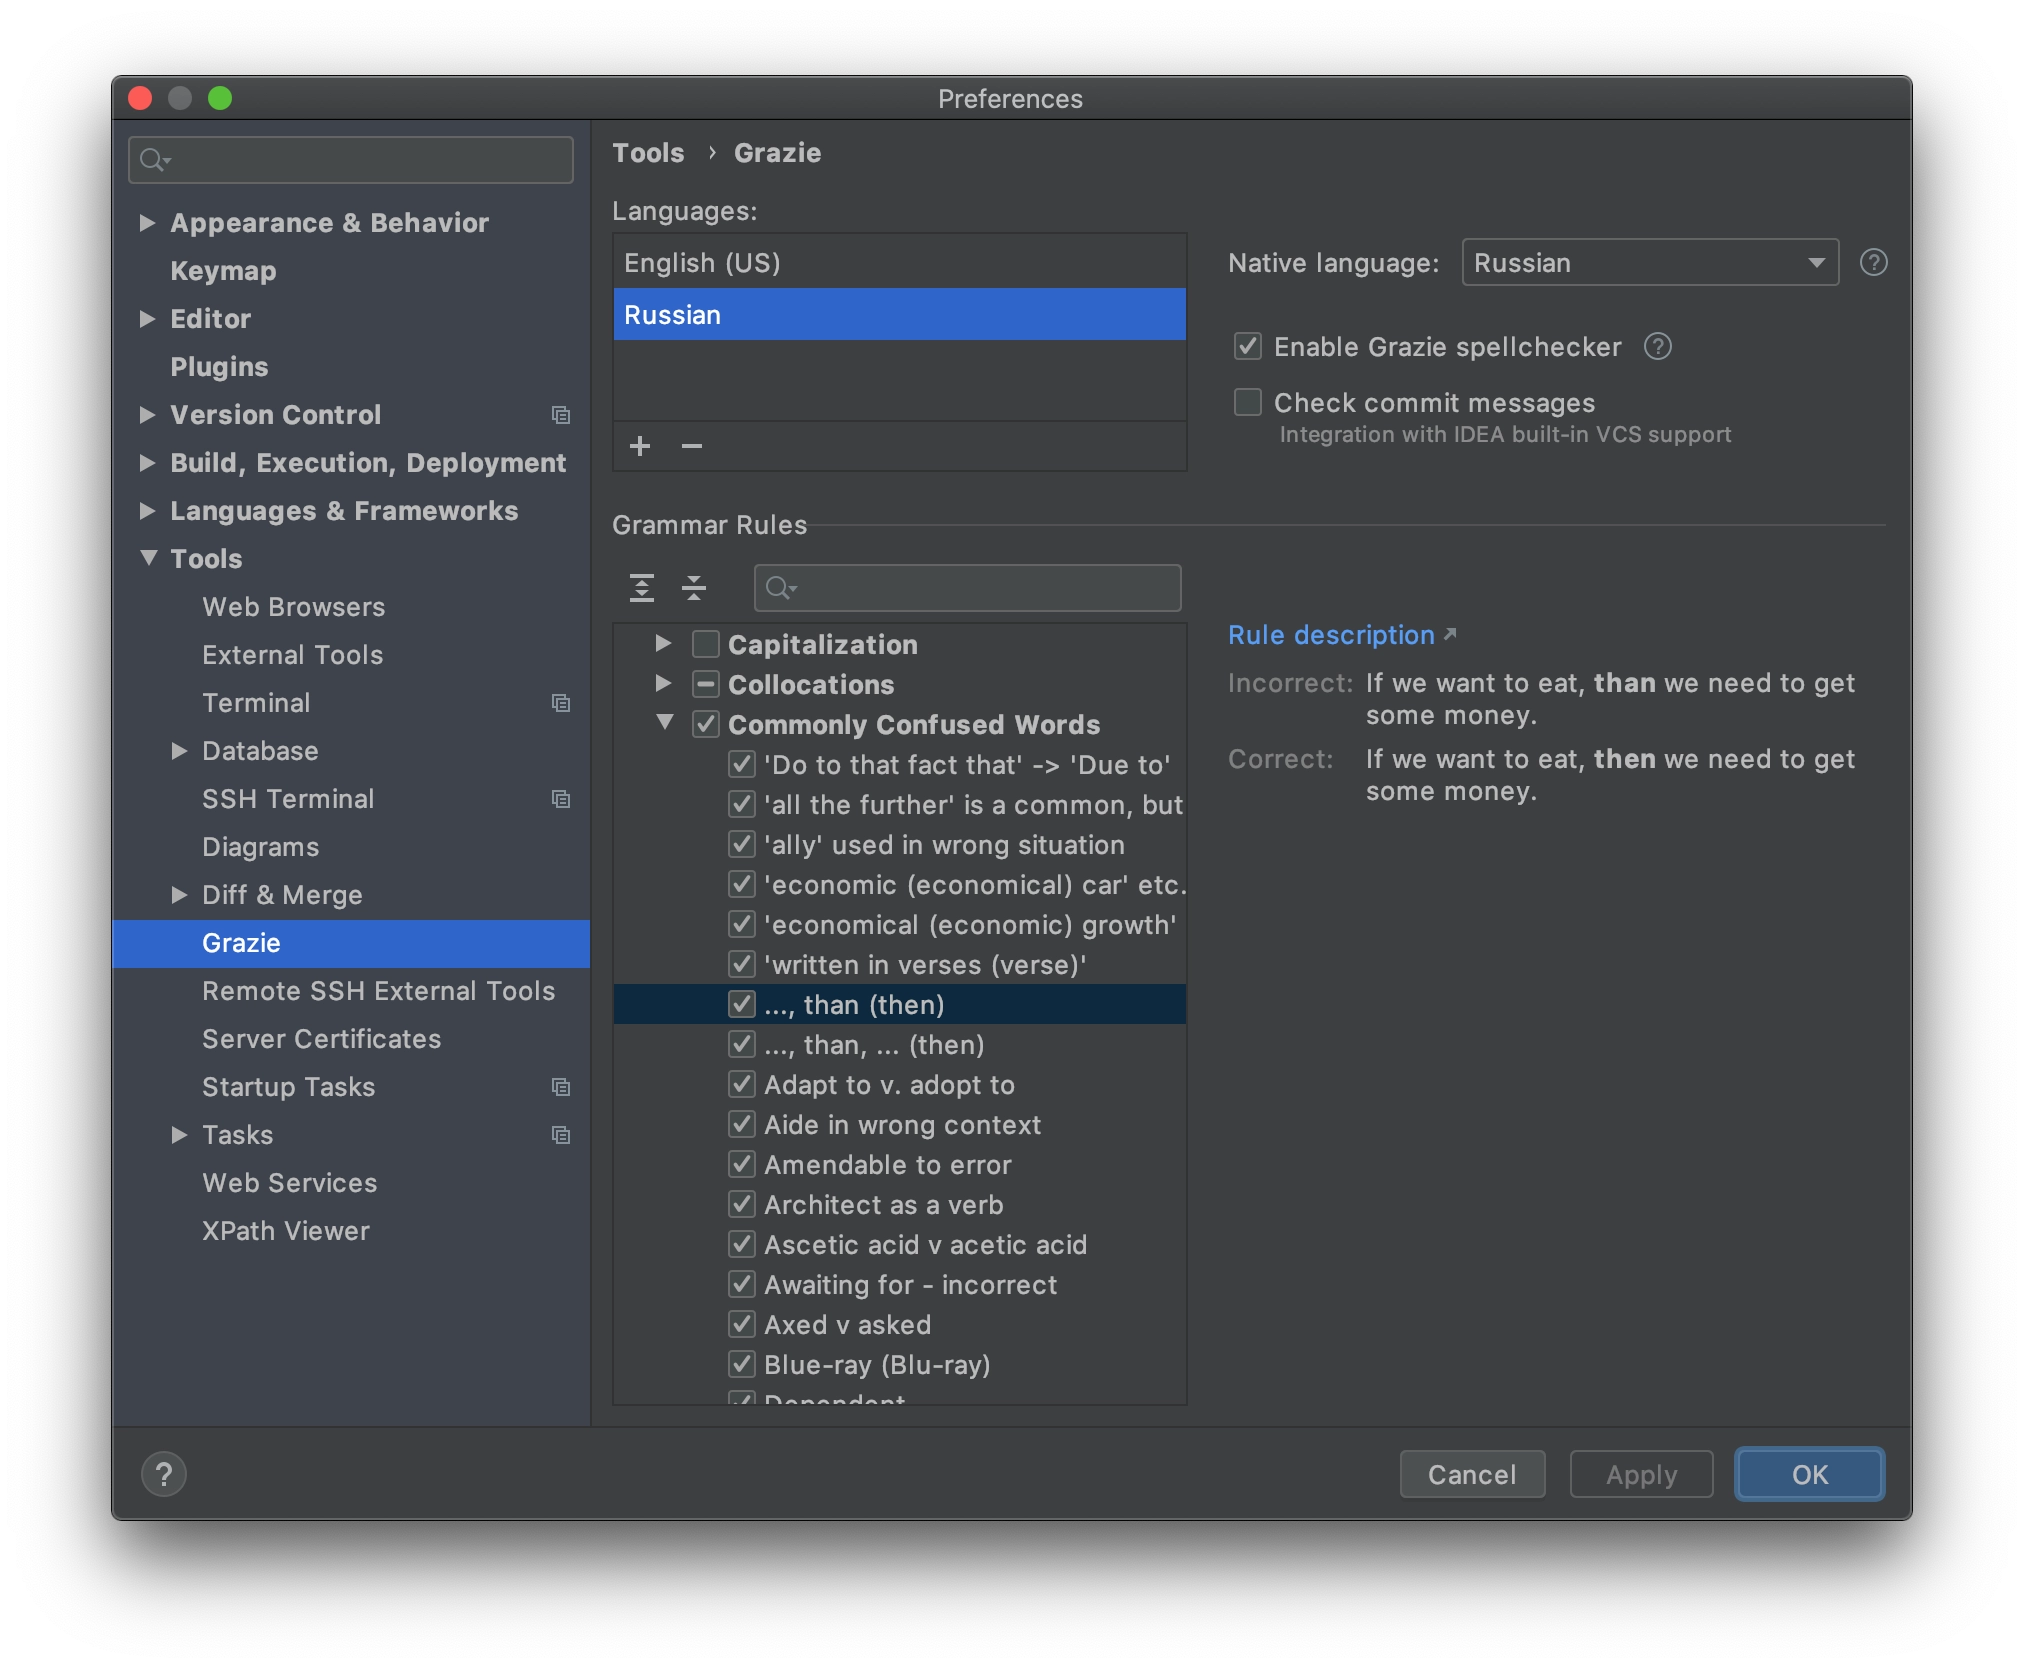
Task: Select Keymap settings page
Action: 223,271
